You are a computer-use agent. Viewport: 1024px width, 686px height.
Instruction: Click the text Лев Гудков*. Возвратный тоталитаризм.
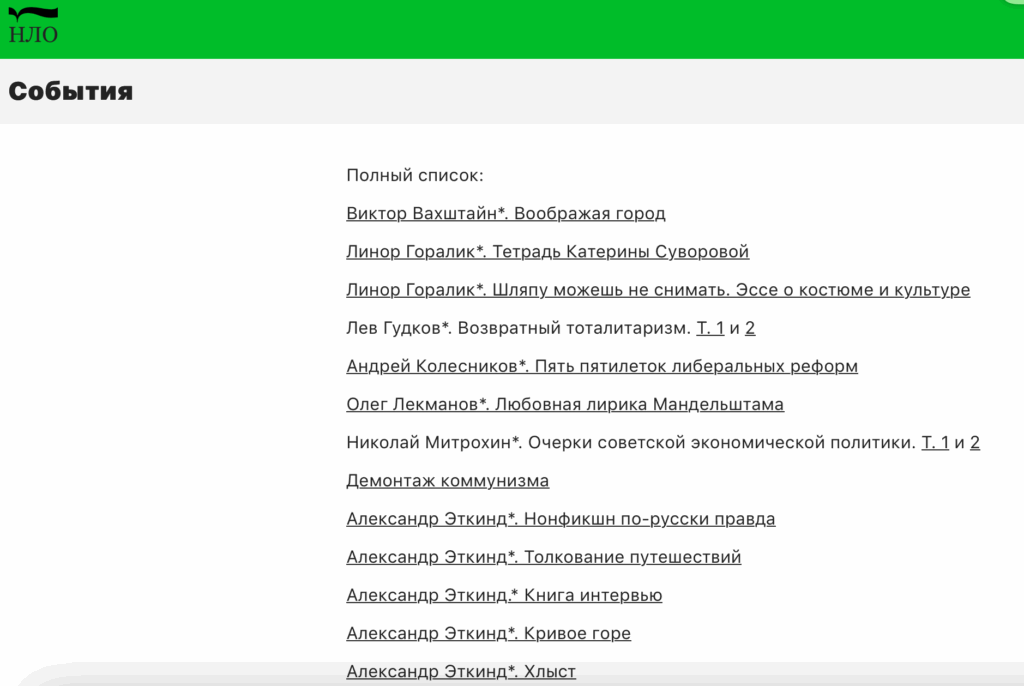click(x=518, y=328)
